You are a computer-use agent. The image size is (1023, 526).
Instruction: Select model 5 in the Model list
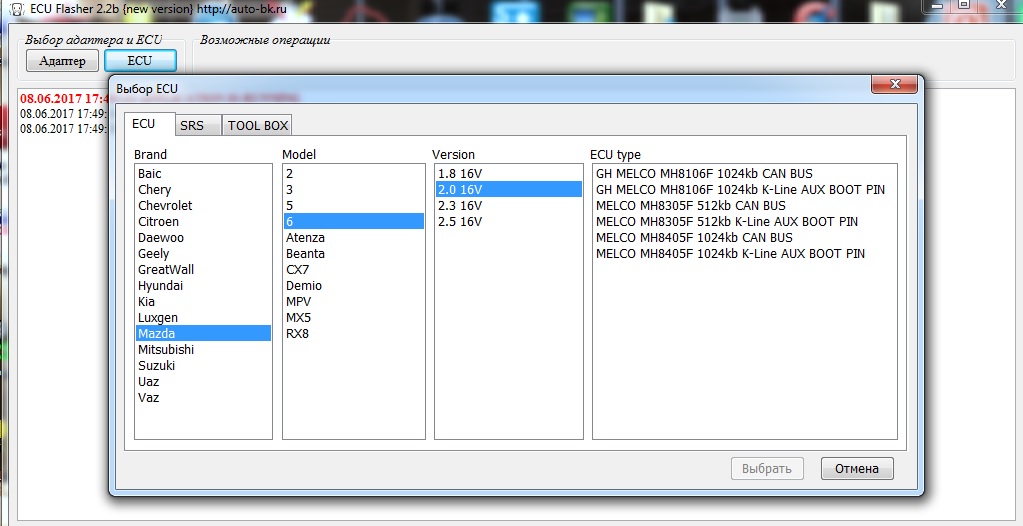(353, 206)
